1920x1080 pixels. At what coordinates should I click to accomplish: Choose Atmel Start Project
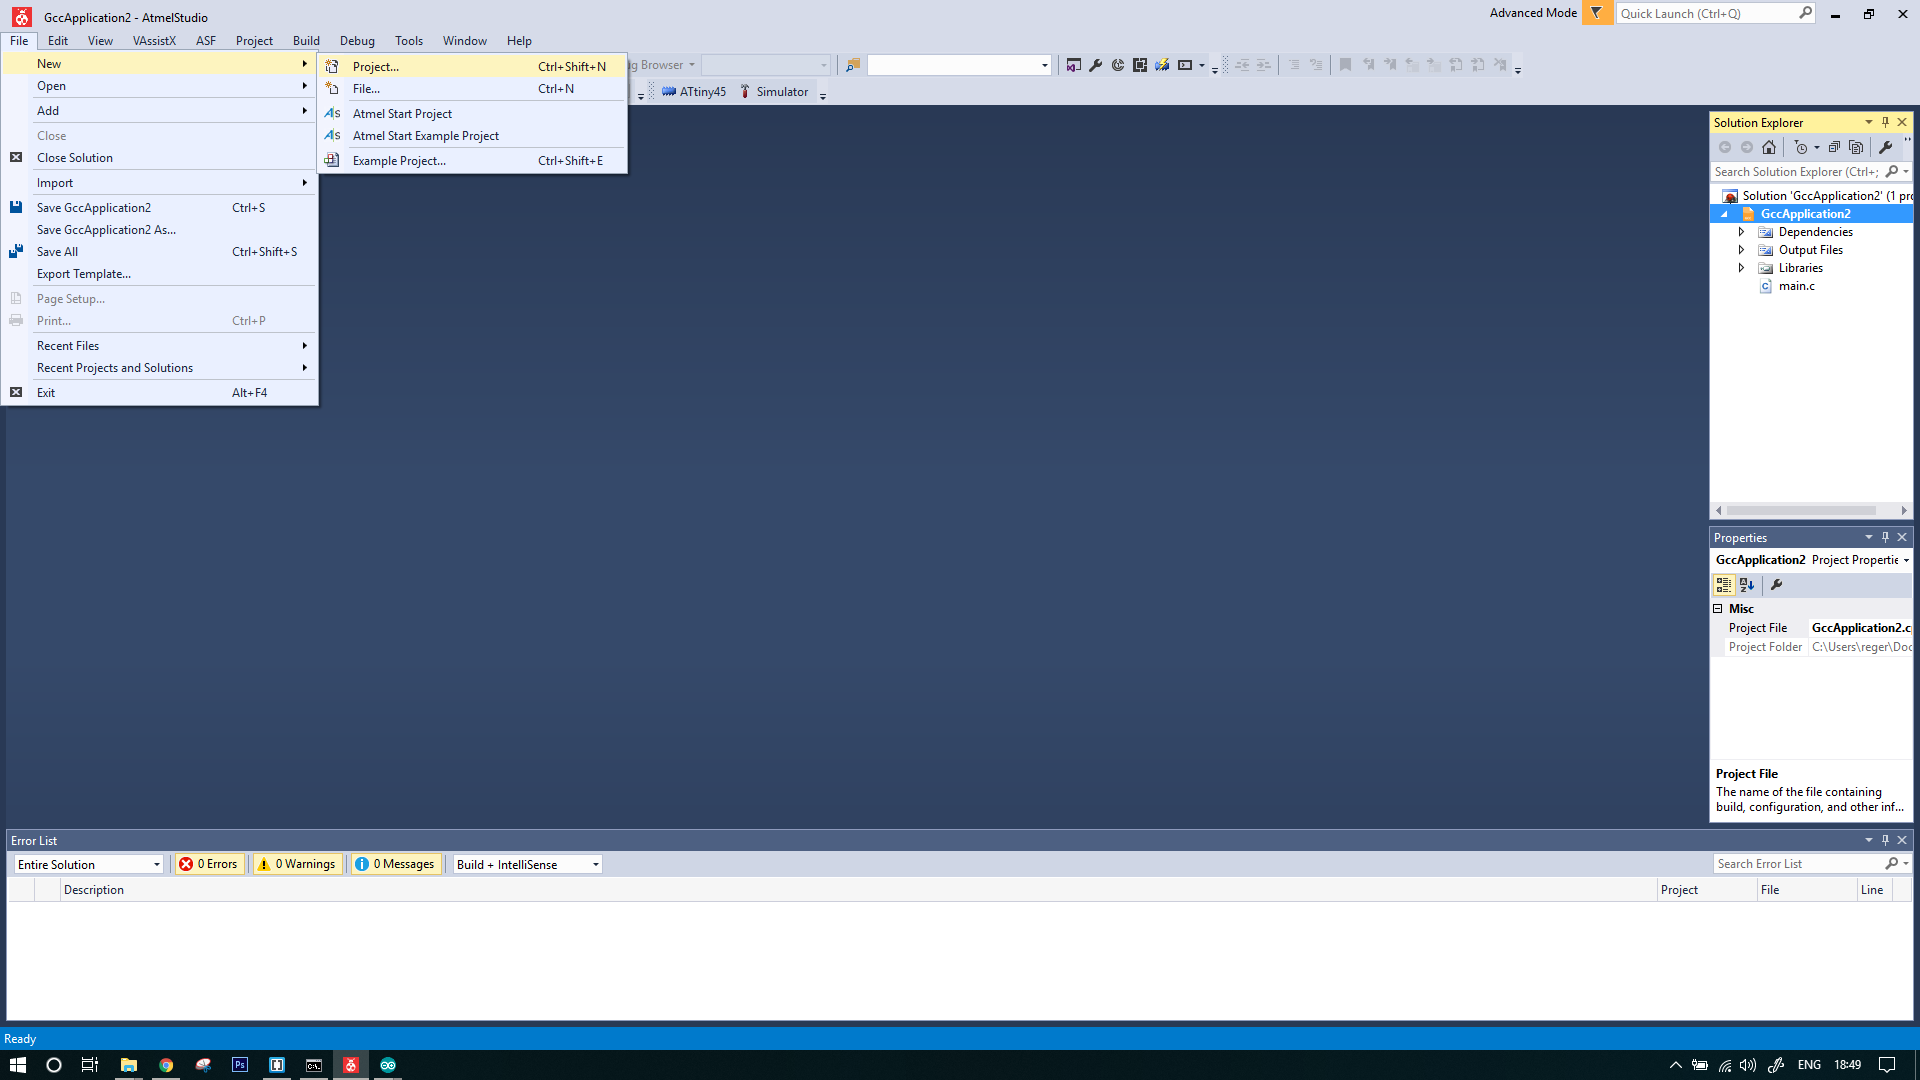472,114
